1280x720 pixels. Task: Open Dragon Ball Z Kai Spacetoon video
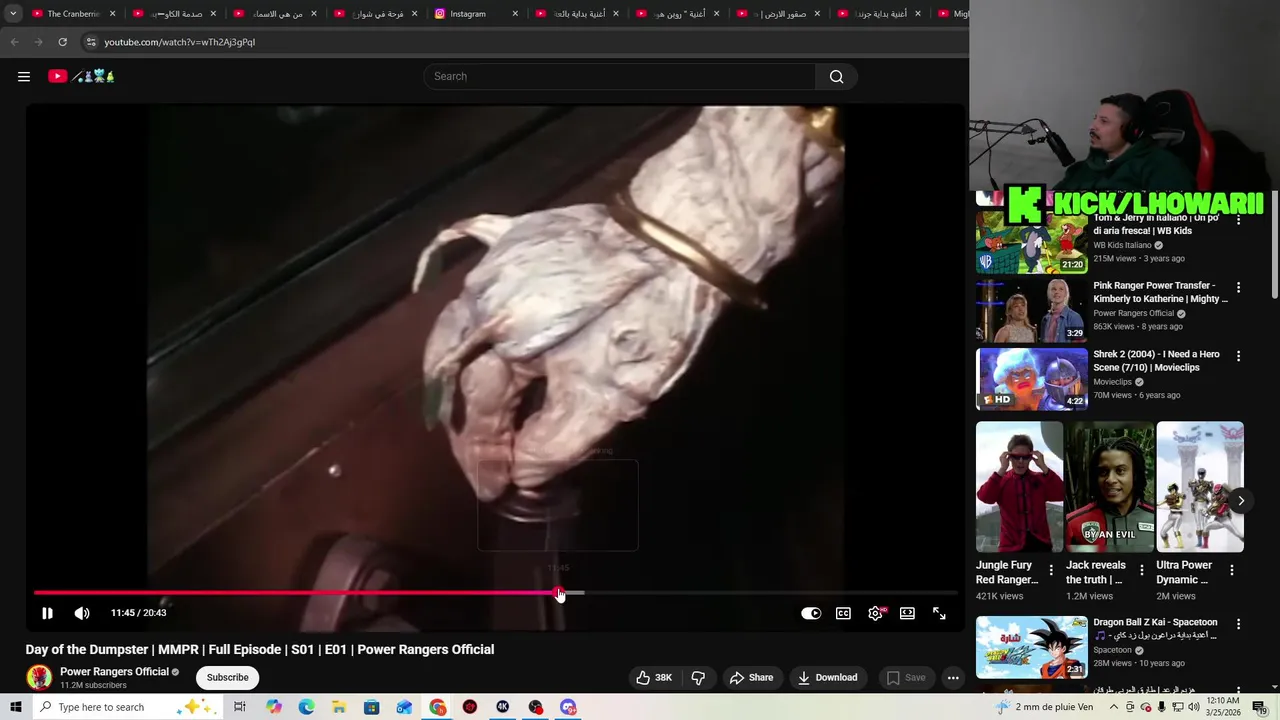[1031, 647]
